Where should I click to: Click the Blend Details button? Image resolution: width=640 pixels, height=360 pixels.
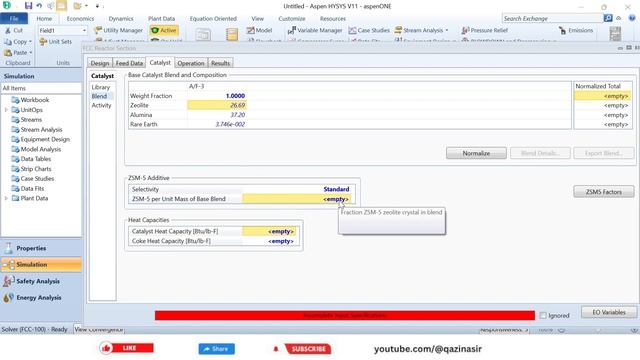click(x=540, y=153)
